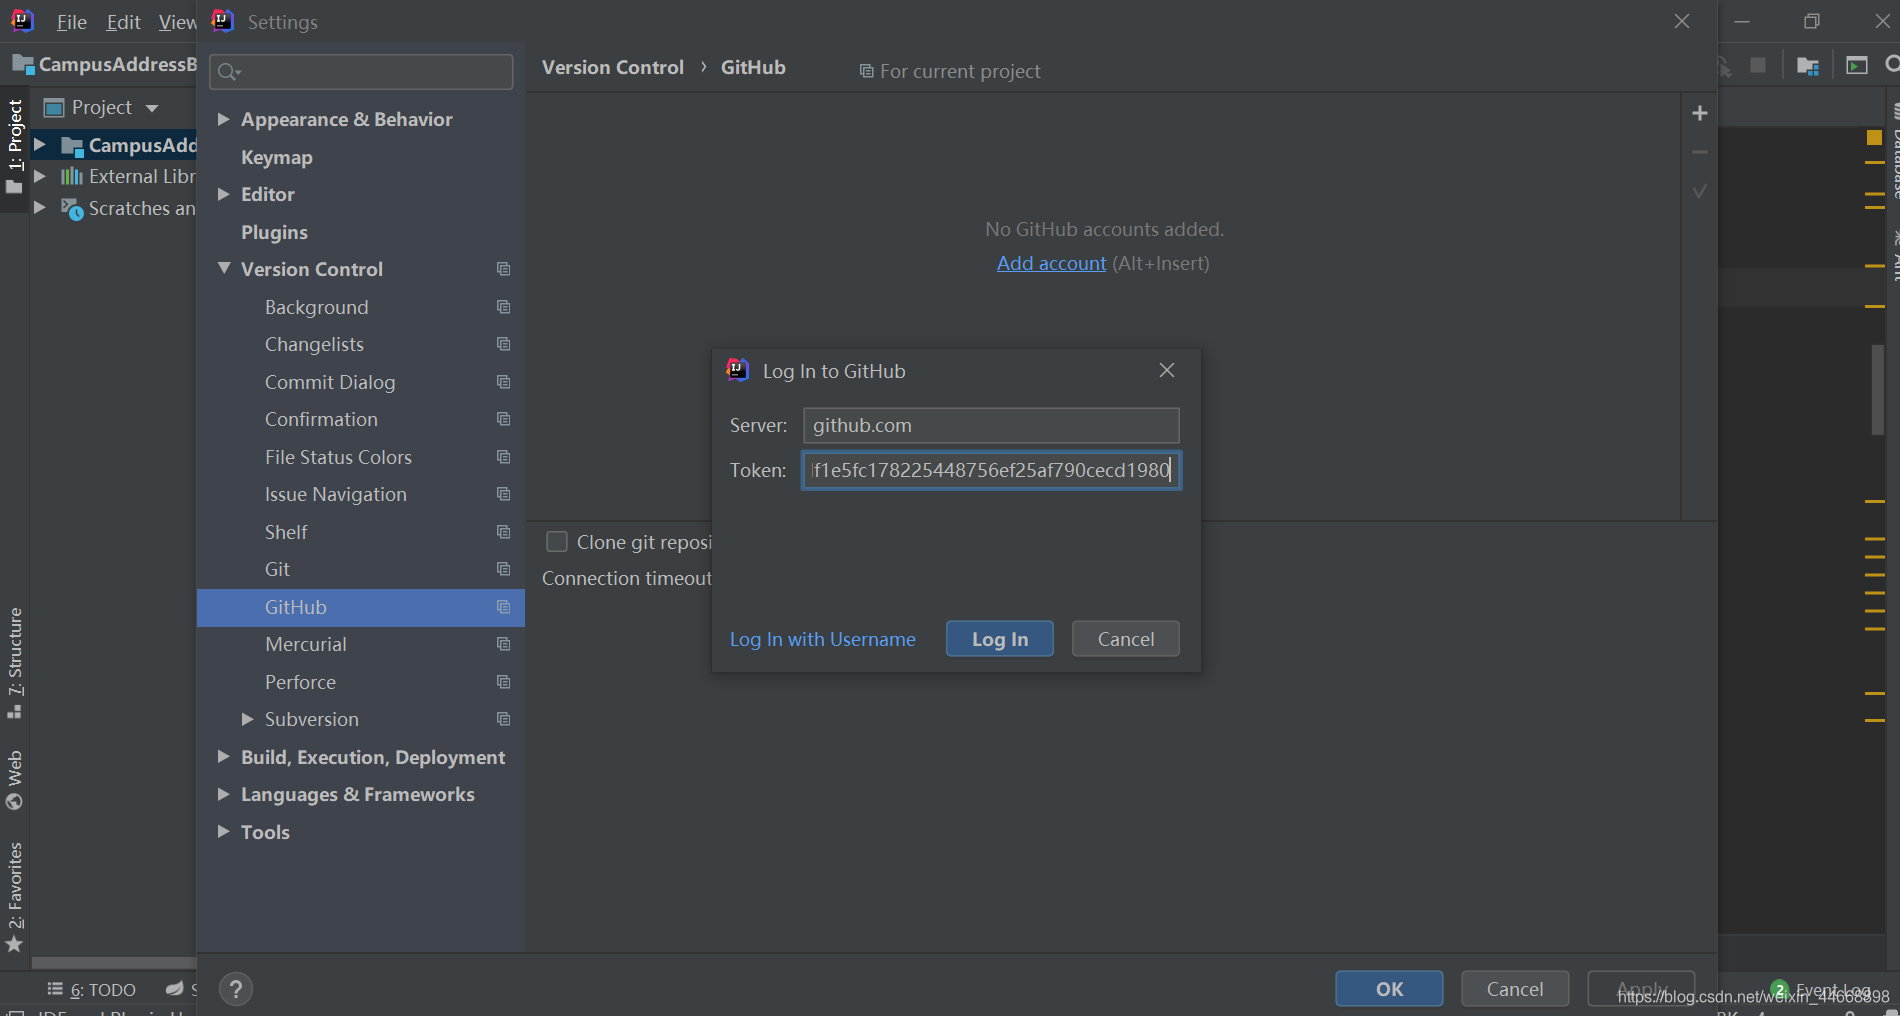Click the editor vertical scrollbar thumb

tap(1877, 390)
